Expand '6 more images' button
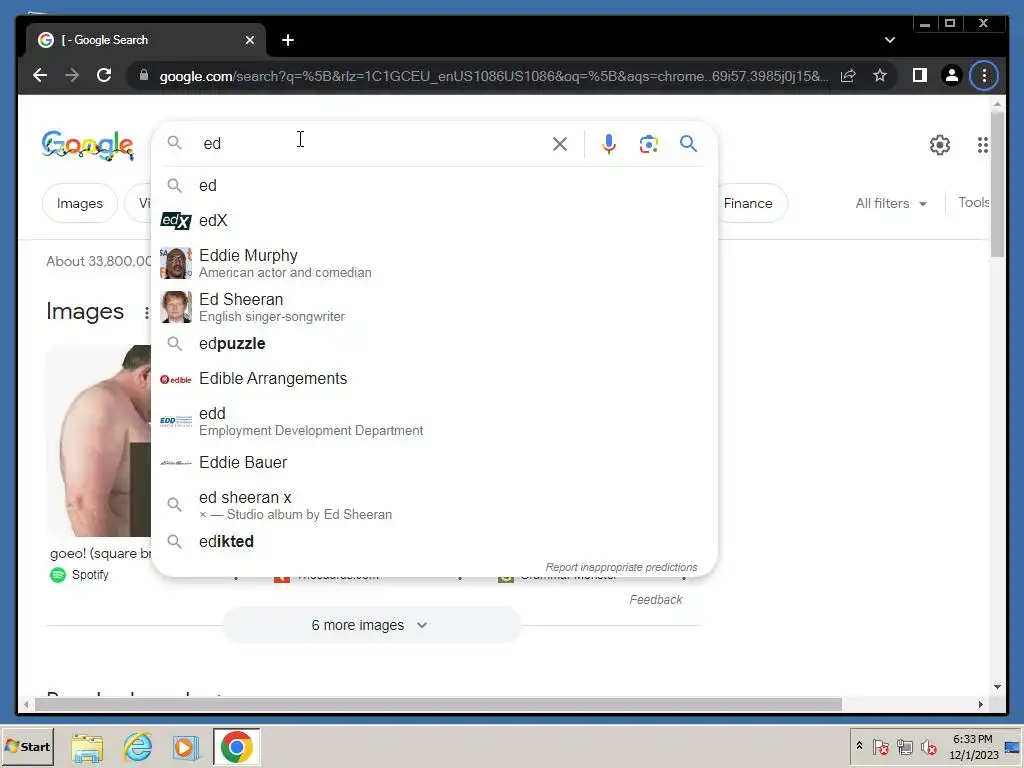This screenshot has height=768, width=1024. coord(371,625)
